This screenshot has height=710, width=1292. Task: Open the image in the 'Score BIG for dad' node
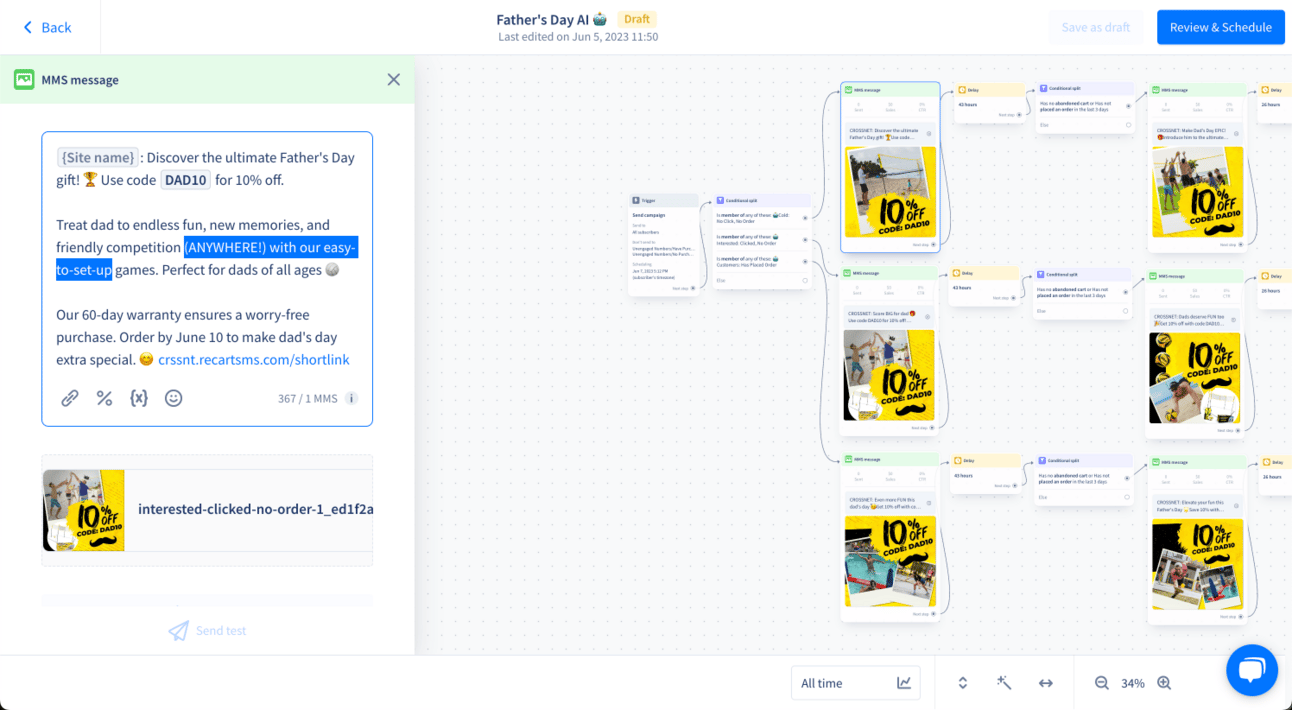(890, 375)
